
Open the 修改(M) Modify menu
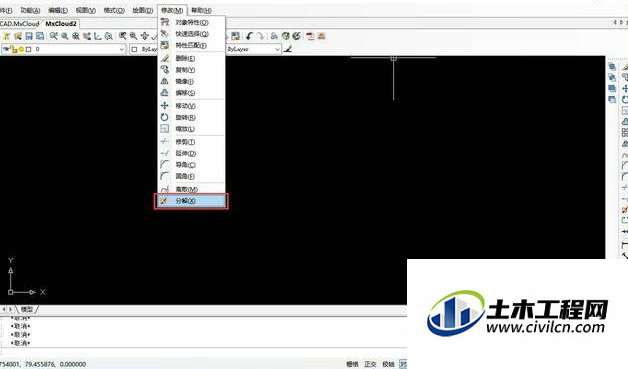[172, 10]
